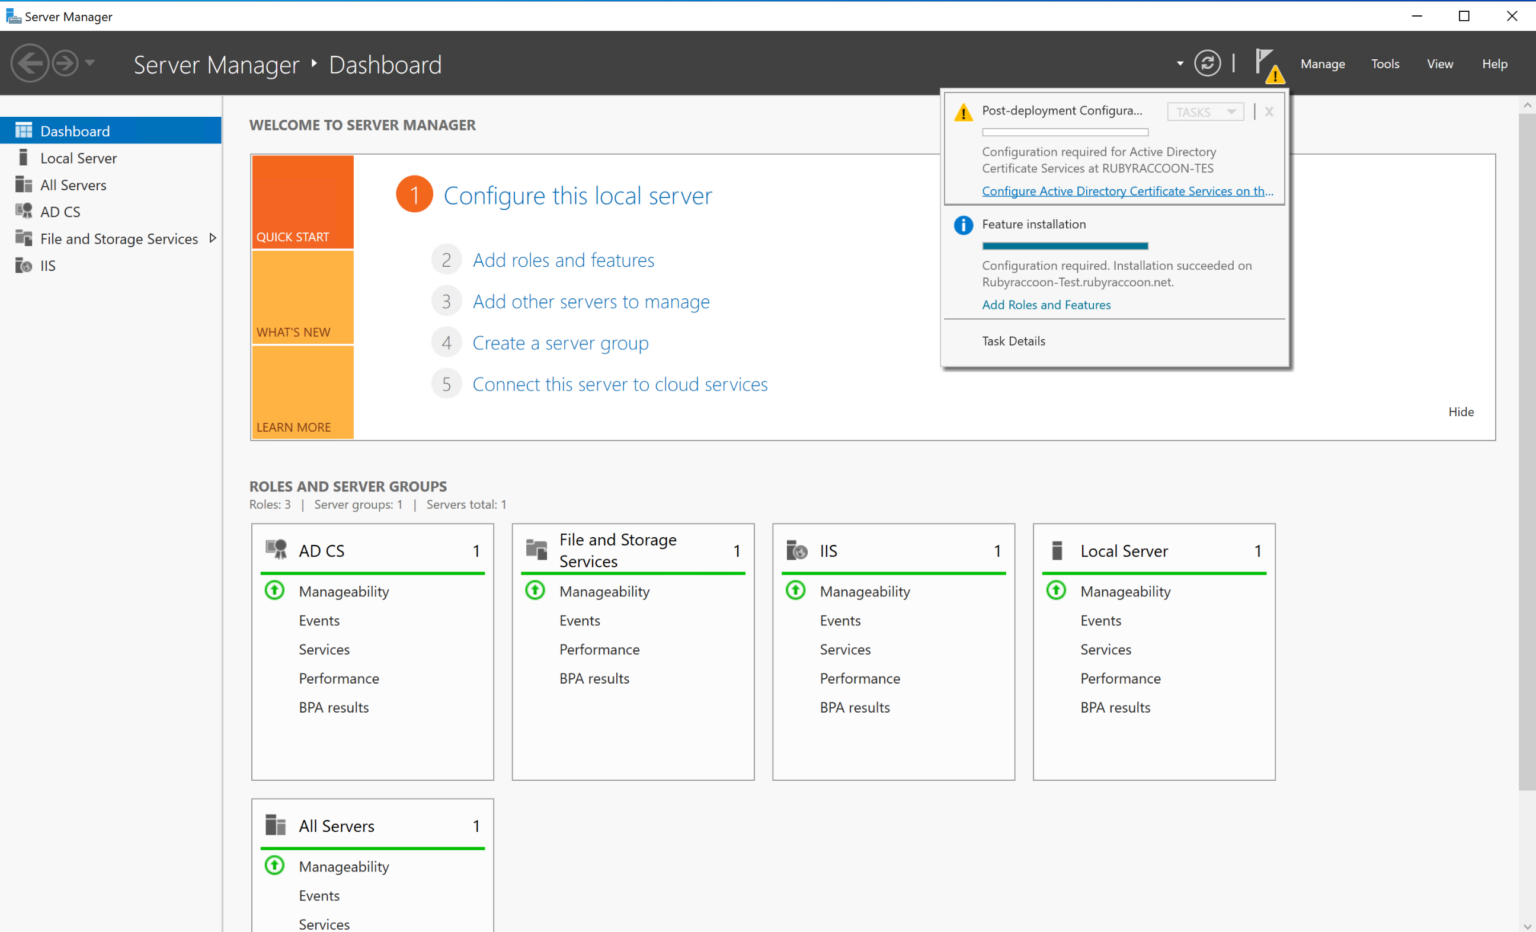Screen dimensions: 1536x932
Task: Open Performance in IIS tile
Action: coord(860,679)
